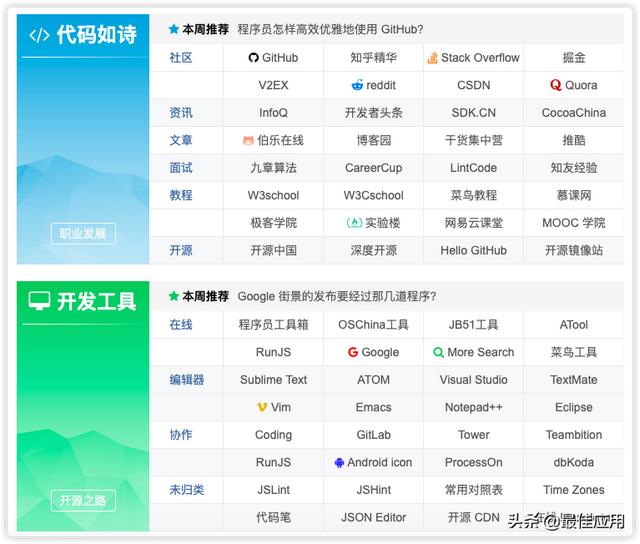Screen dimensions: 640x544
Task: Open the 博客园 link
Action: (x=373, y=140)
